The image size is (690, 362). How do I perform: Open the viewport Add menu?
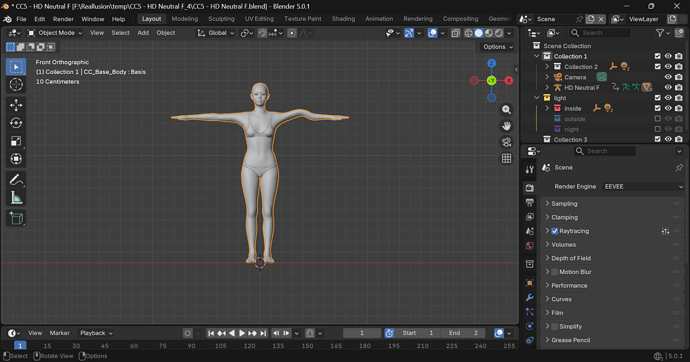143,33
